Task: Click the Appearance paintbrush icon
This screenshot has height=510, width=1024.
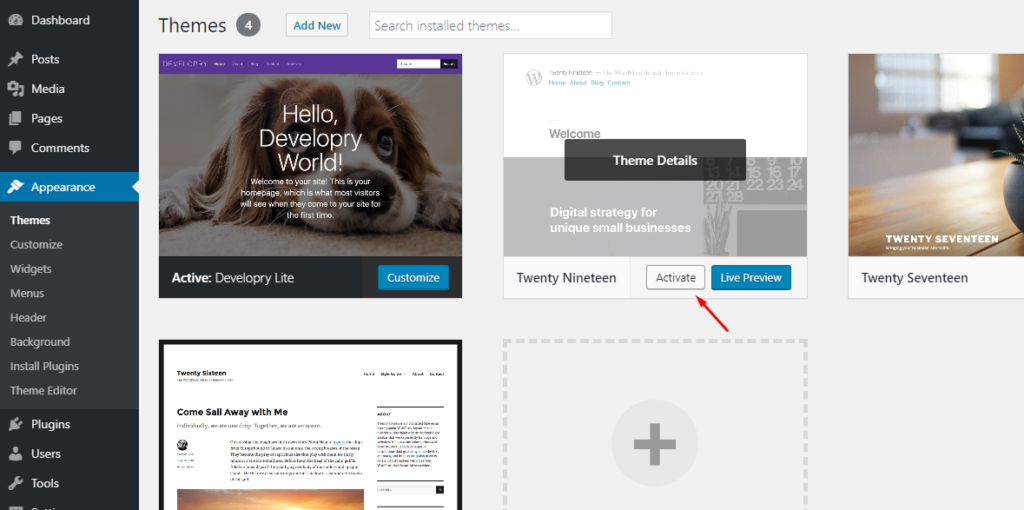Action: click(16, 187)
